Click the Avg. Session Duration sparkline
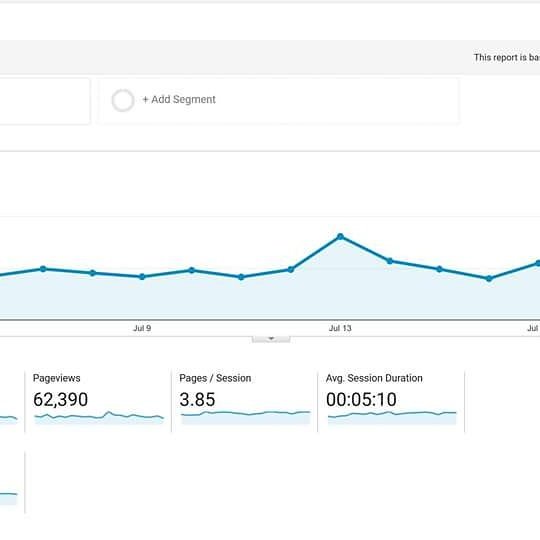Image resolution: width=540 pixels, height=540 pixels. 392,417
